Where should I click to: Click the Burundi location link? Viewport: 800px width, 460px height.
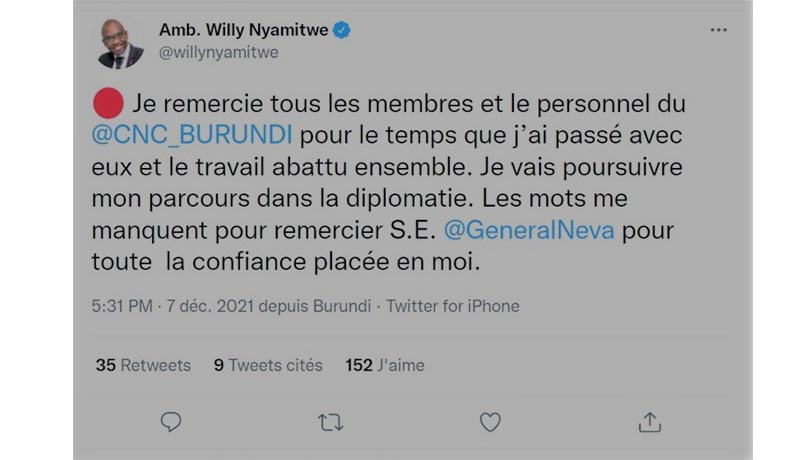[x=344, y=305]
